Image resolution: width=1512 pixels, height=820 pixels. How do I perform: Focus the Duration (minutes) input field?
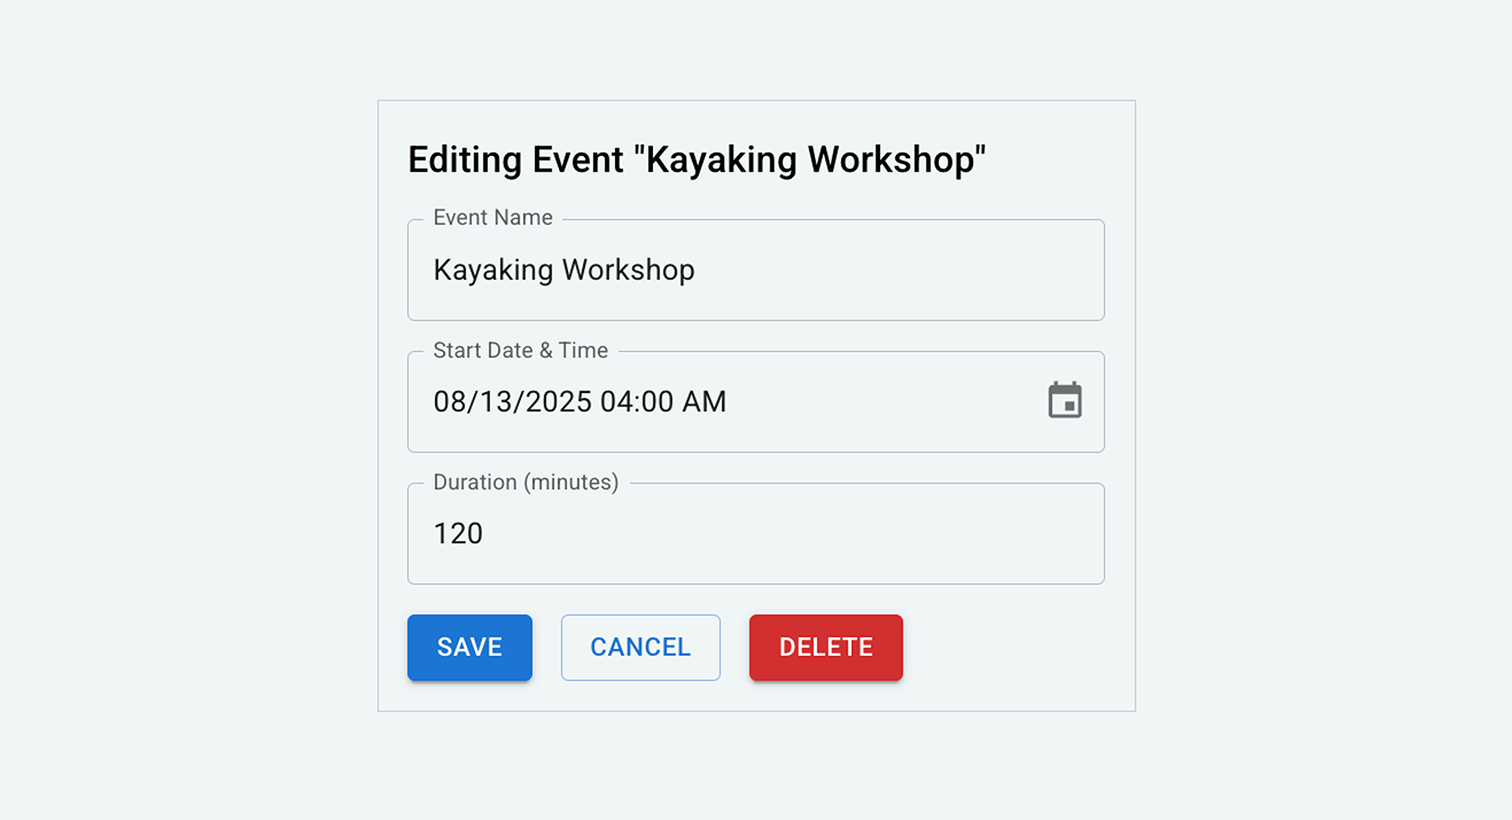[755, 534]
